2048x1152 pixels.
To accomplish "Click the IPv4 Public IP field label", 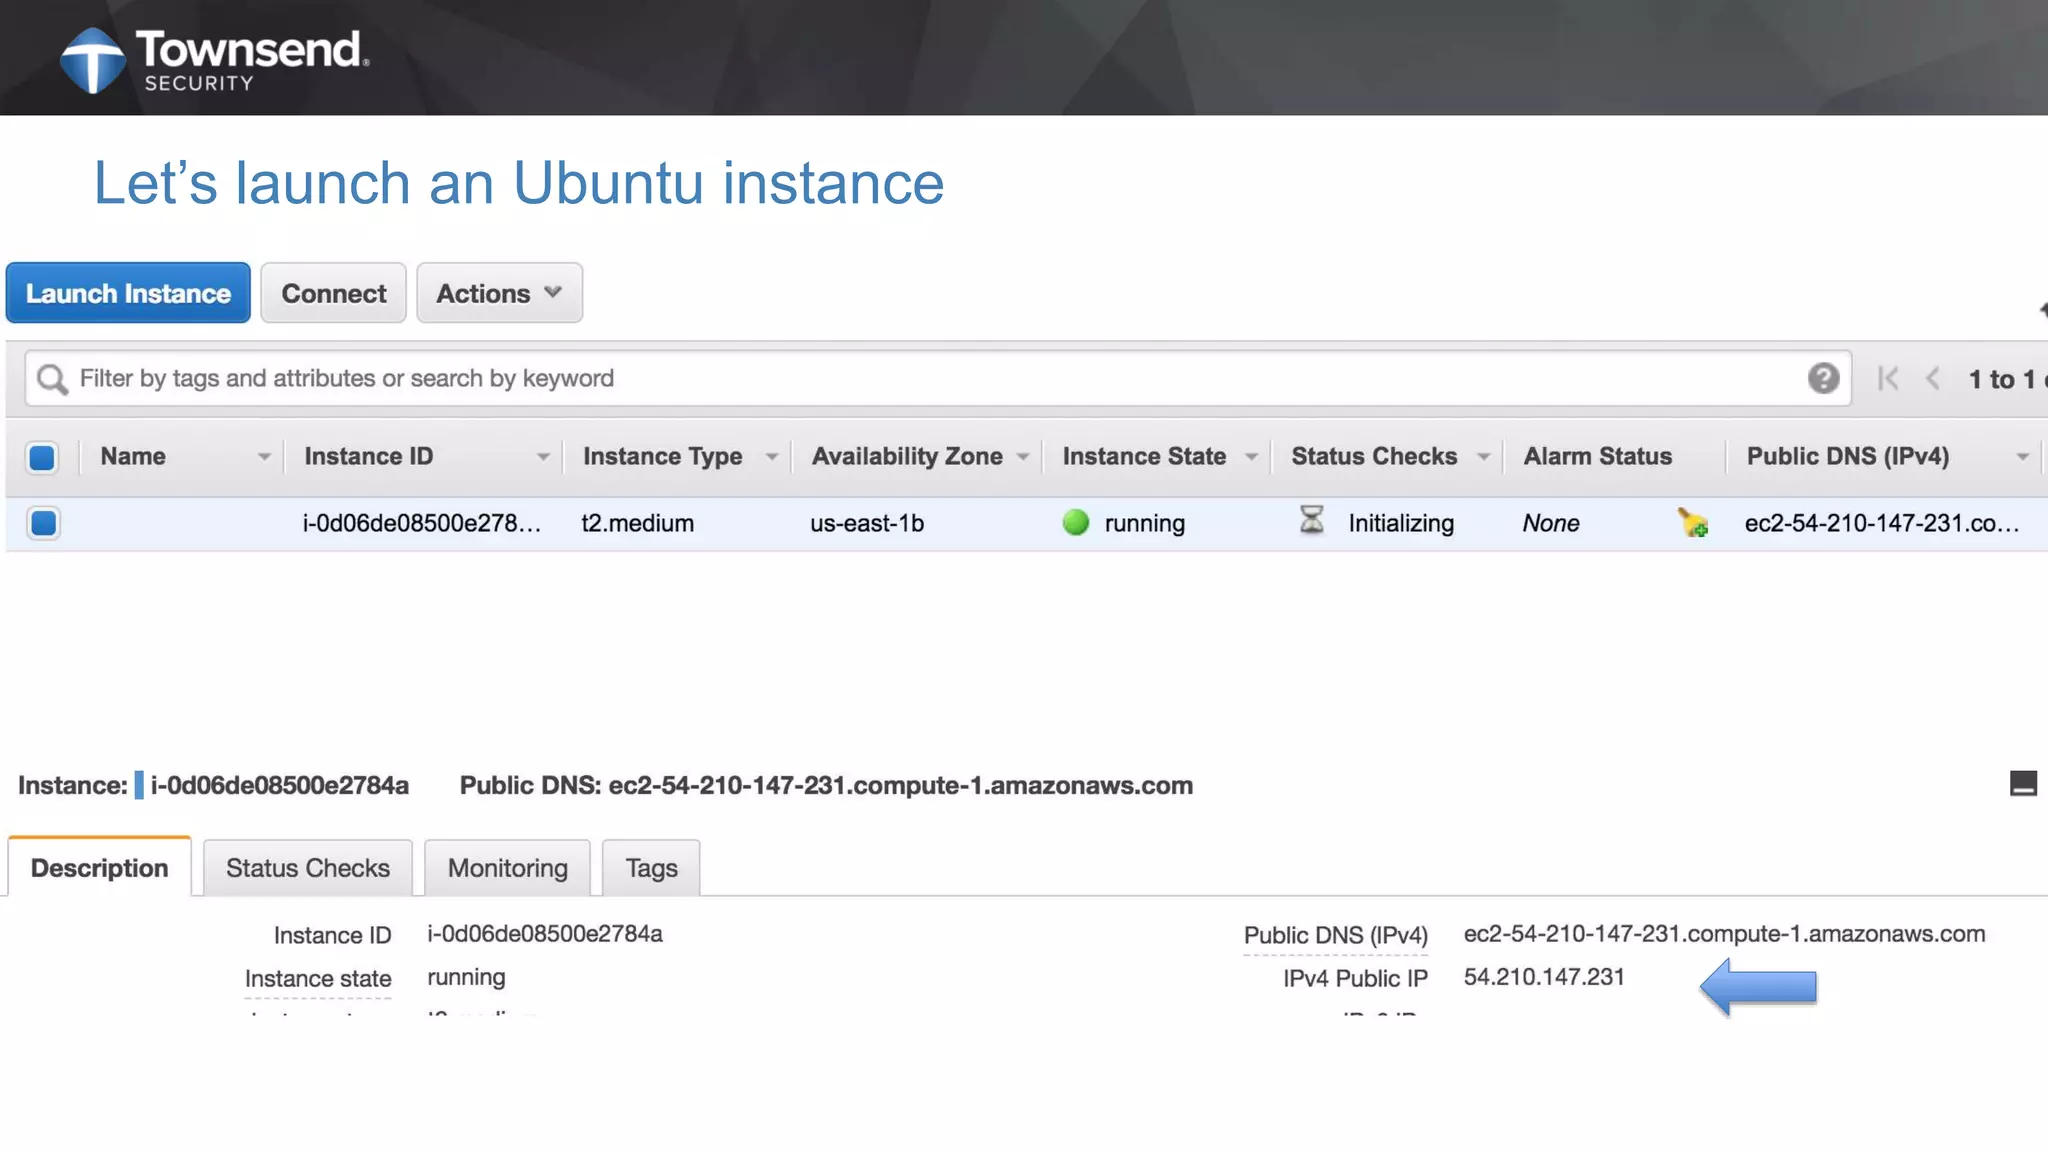I will point(1355,978).
